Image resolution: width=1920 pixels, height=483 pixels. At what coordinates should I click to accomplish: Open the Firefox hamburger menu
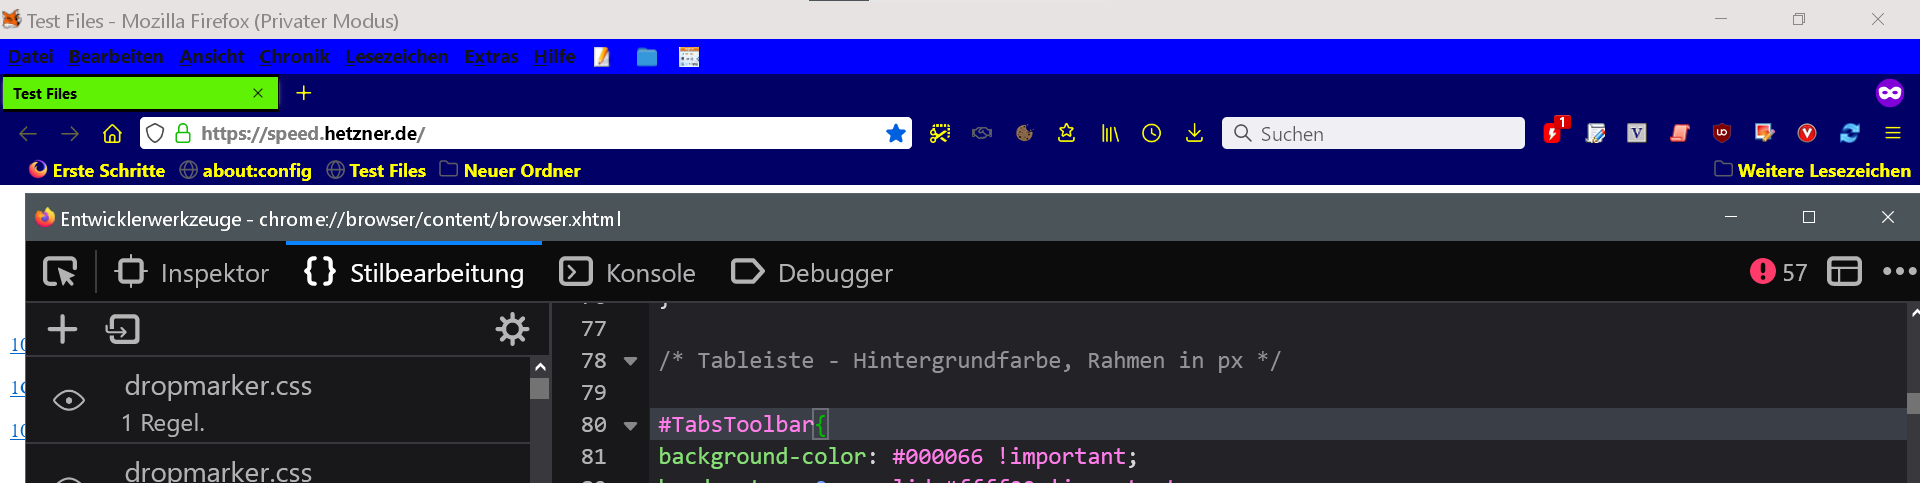[x=1892, y=133]
